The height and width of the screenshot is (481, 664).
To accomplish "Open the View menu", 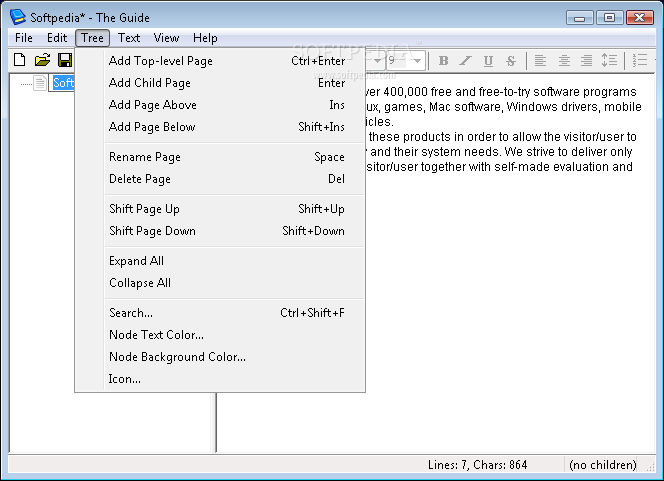I will point(166,38).
